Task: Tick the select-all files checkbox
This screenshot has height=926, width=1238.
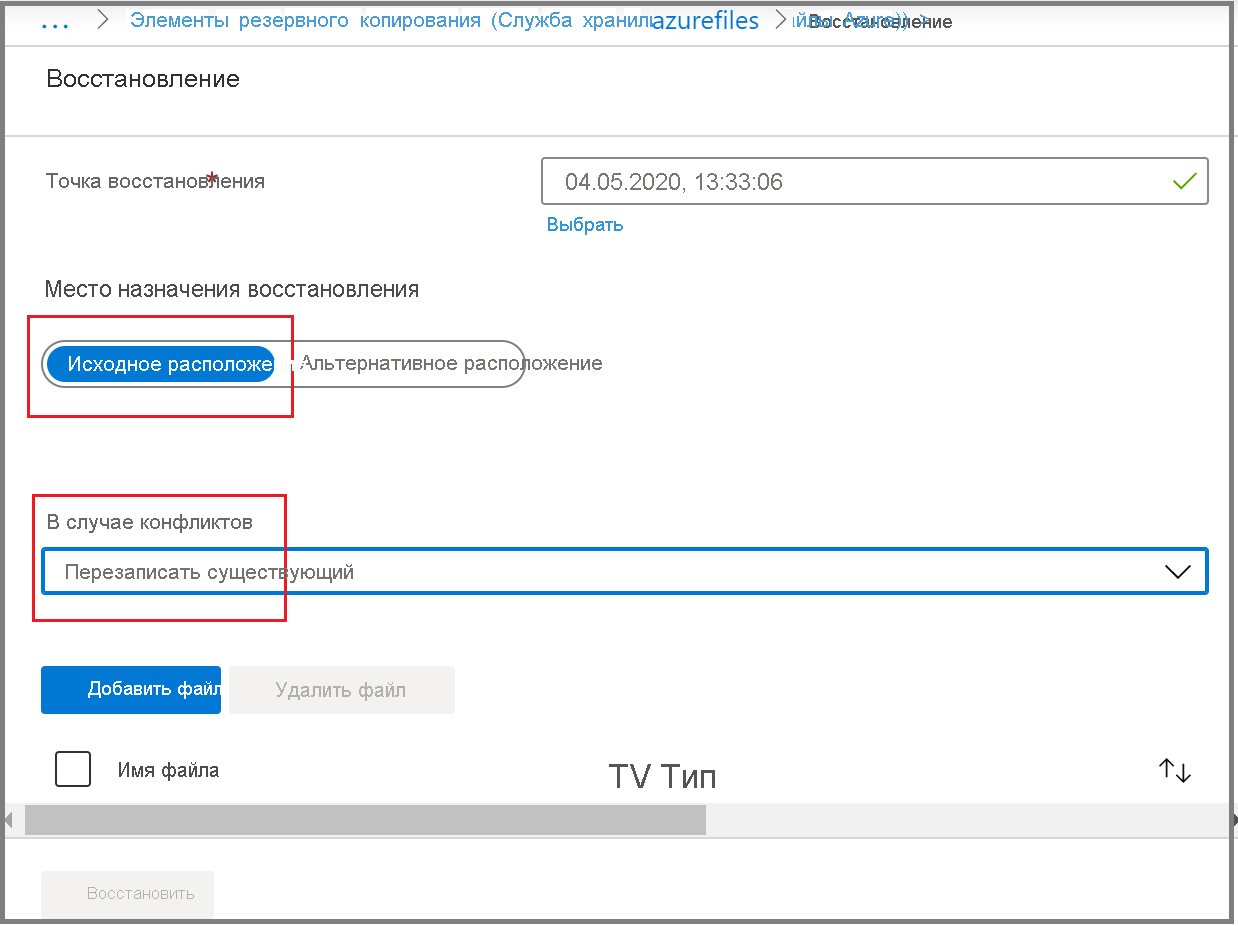Action: pos(73,769)
